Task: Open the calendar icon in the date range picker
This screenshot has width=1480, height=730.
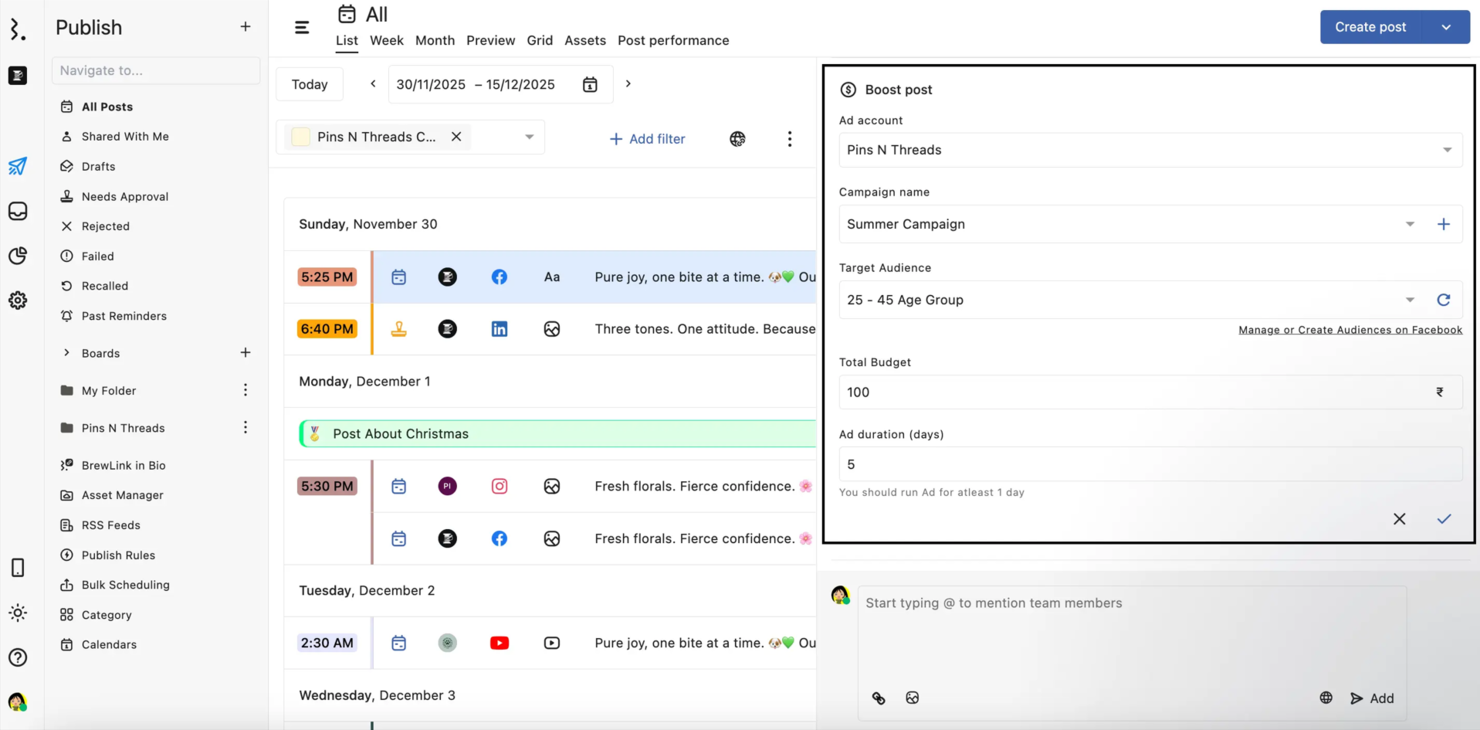Action: [x=589, y=84]
